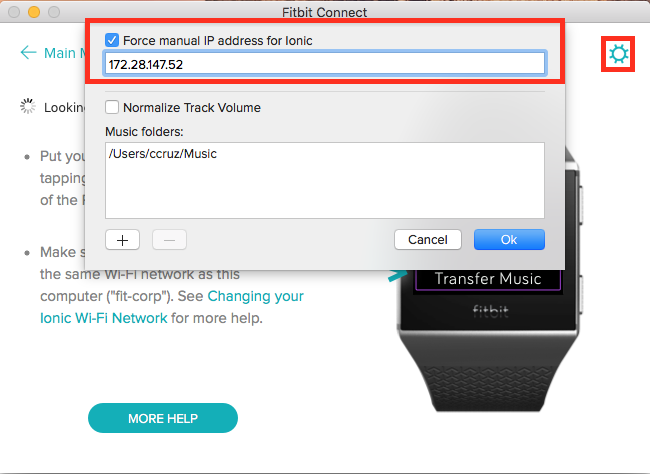
Task: Click the back arrow beside Main Menu
Action: (28, 53)
